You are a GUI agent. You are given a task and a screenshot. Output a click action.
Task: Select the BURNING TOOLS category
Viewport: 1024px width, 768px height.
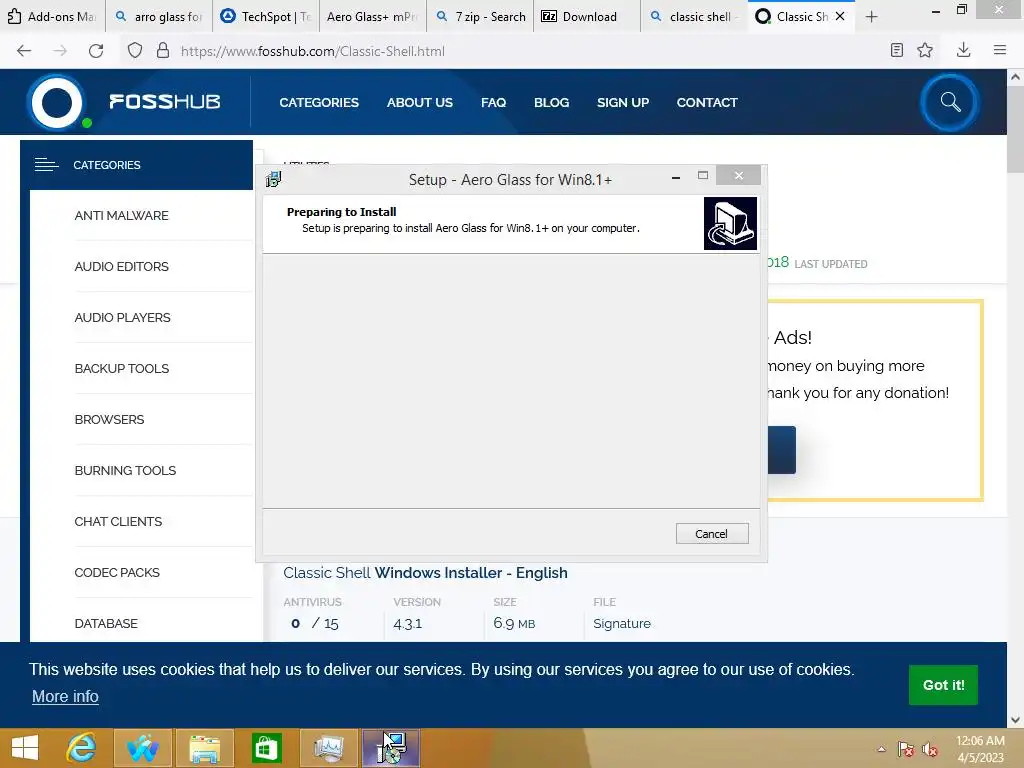click(125, 470)
